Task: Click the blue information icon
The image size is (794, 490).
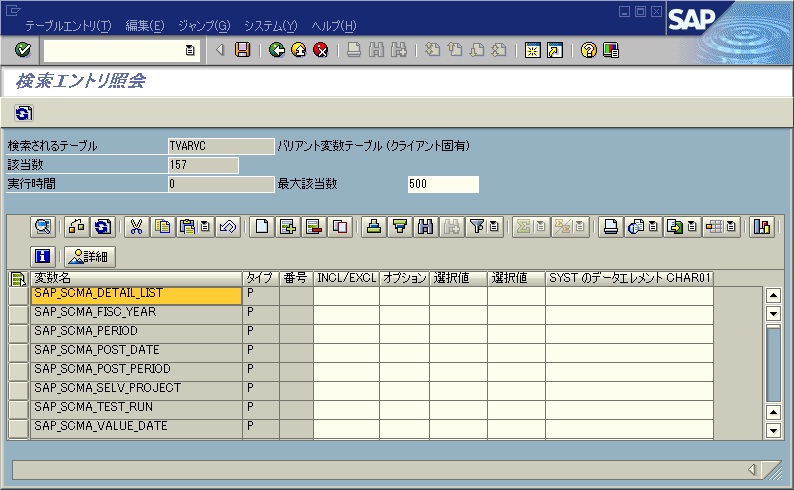Action: coord(42,256)
